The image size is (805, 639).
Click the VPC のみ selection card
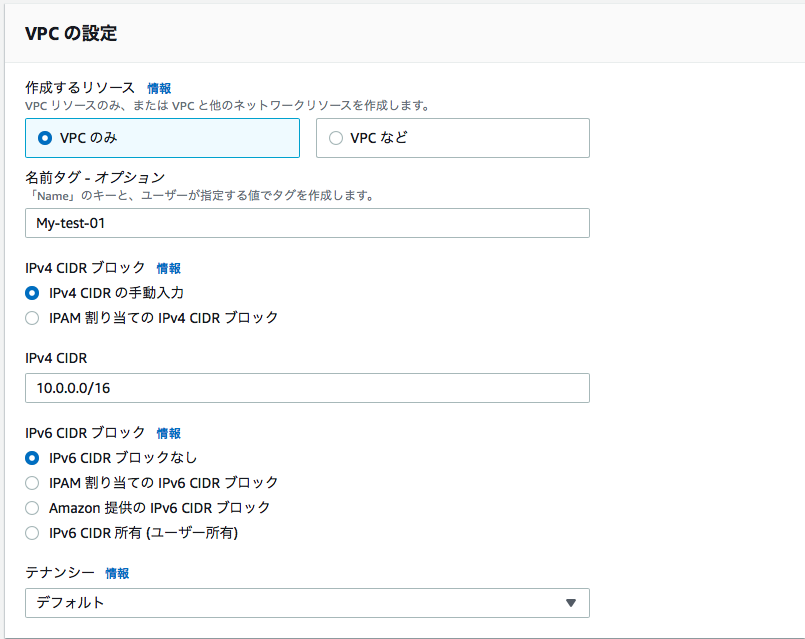click(162, 137)
